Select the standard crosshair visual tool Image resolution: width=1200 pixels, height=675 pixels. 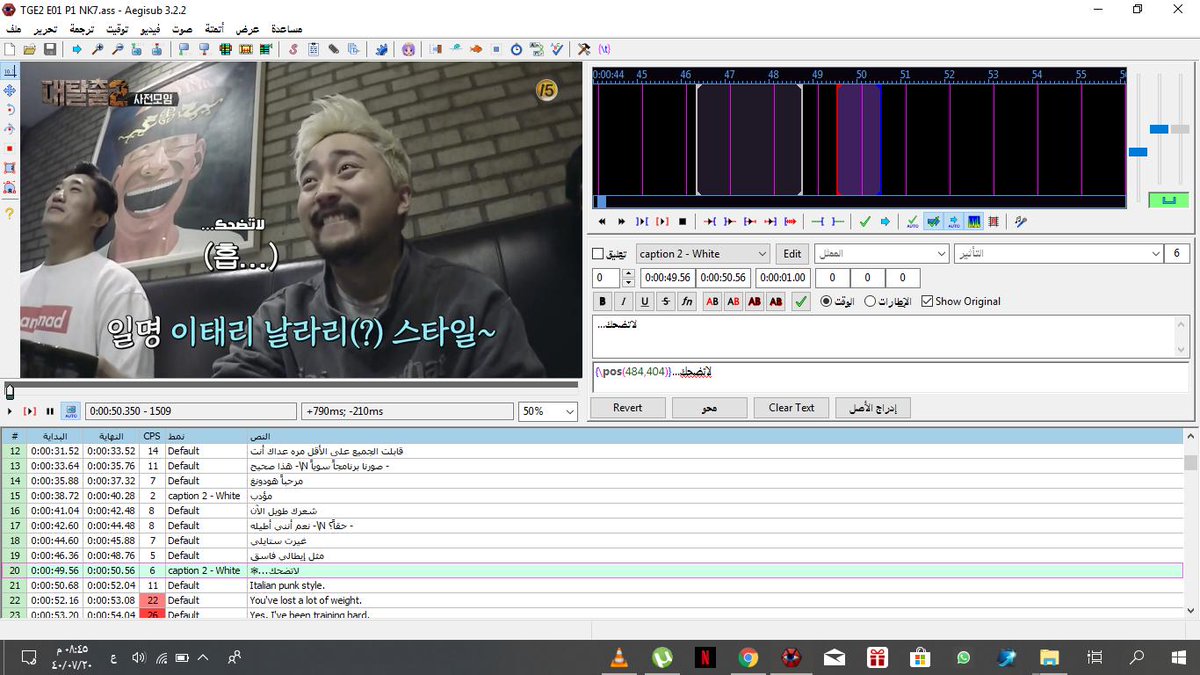coord(9,72)
